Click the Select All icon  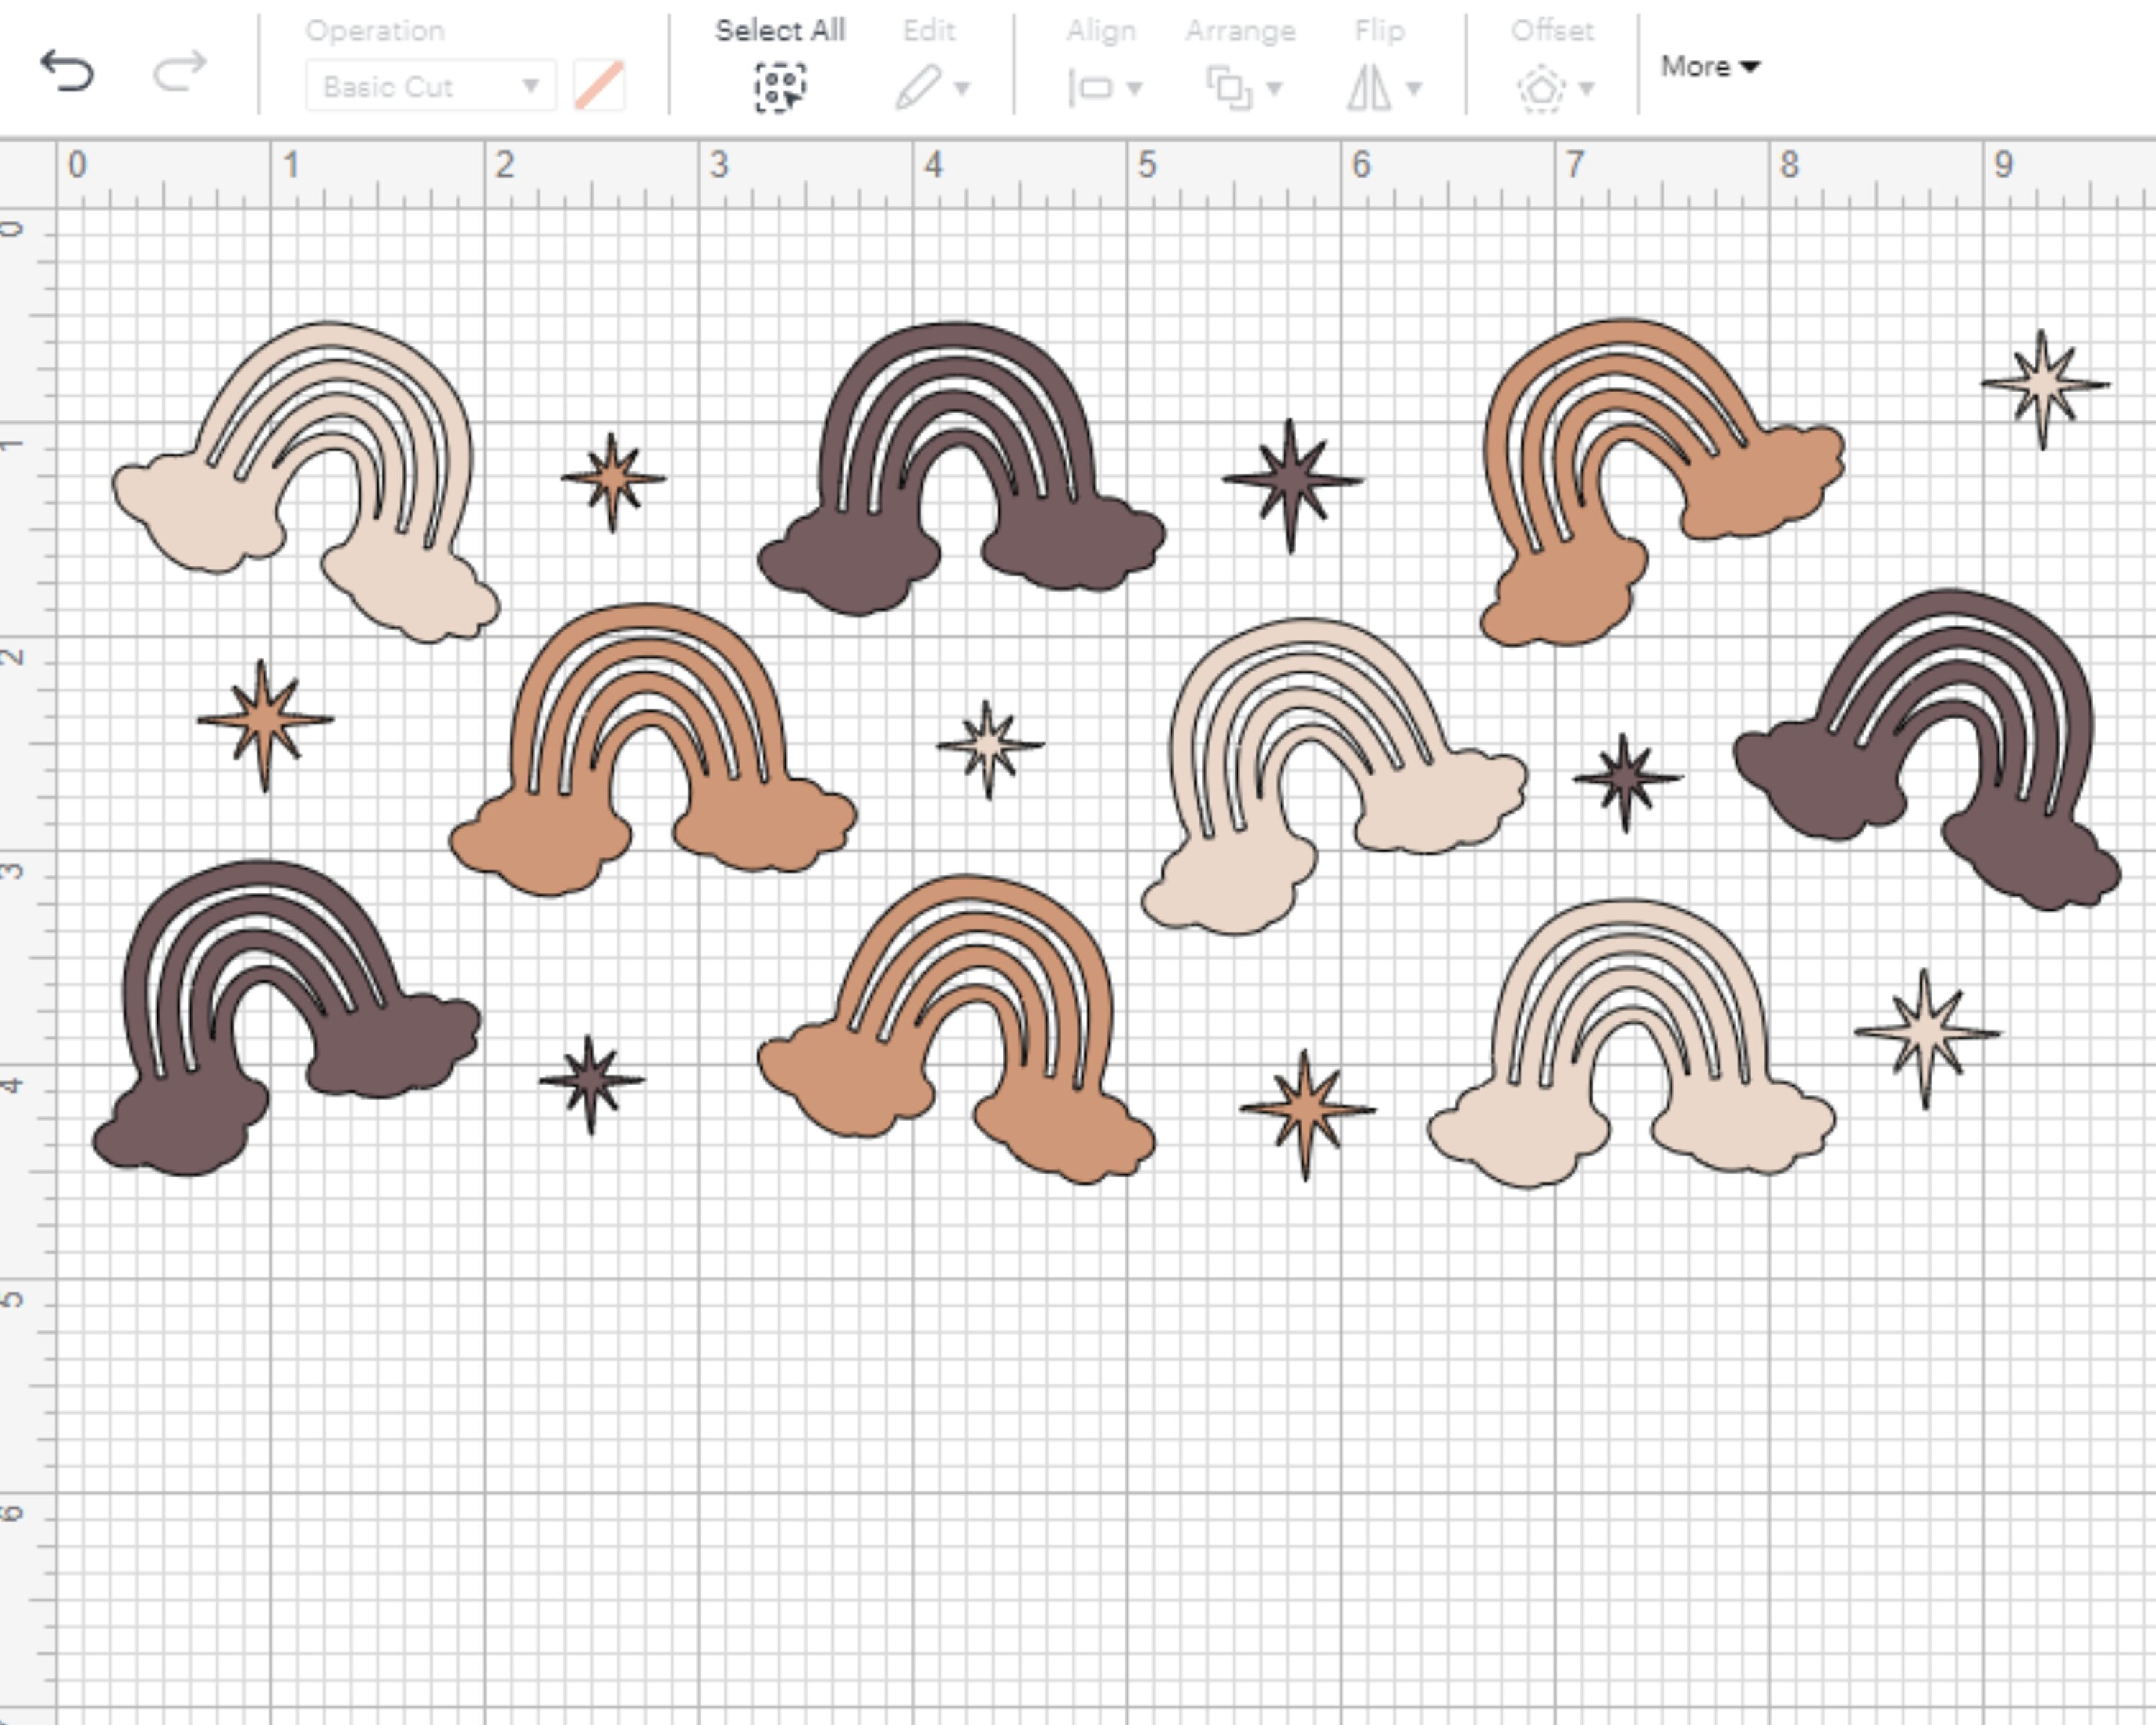pyautogui.click(x=780, y=87)
